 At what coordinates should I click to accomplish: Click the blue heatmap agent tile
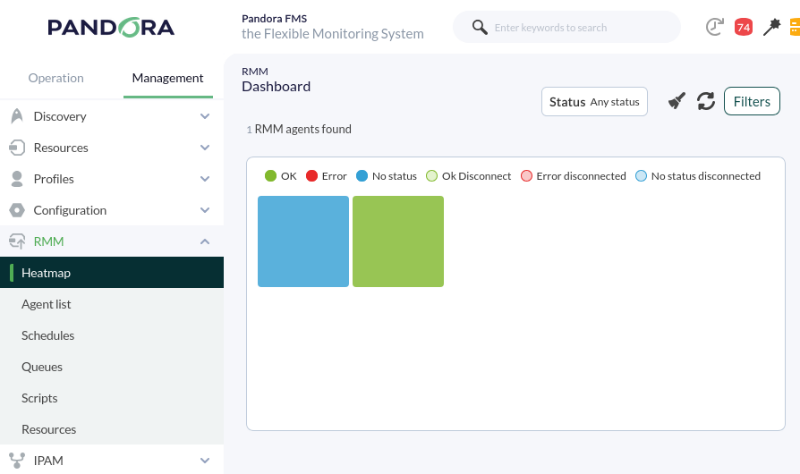[303, 241]
